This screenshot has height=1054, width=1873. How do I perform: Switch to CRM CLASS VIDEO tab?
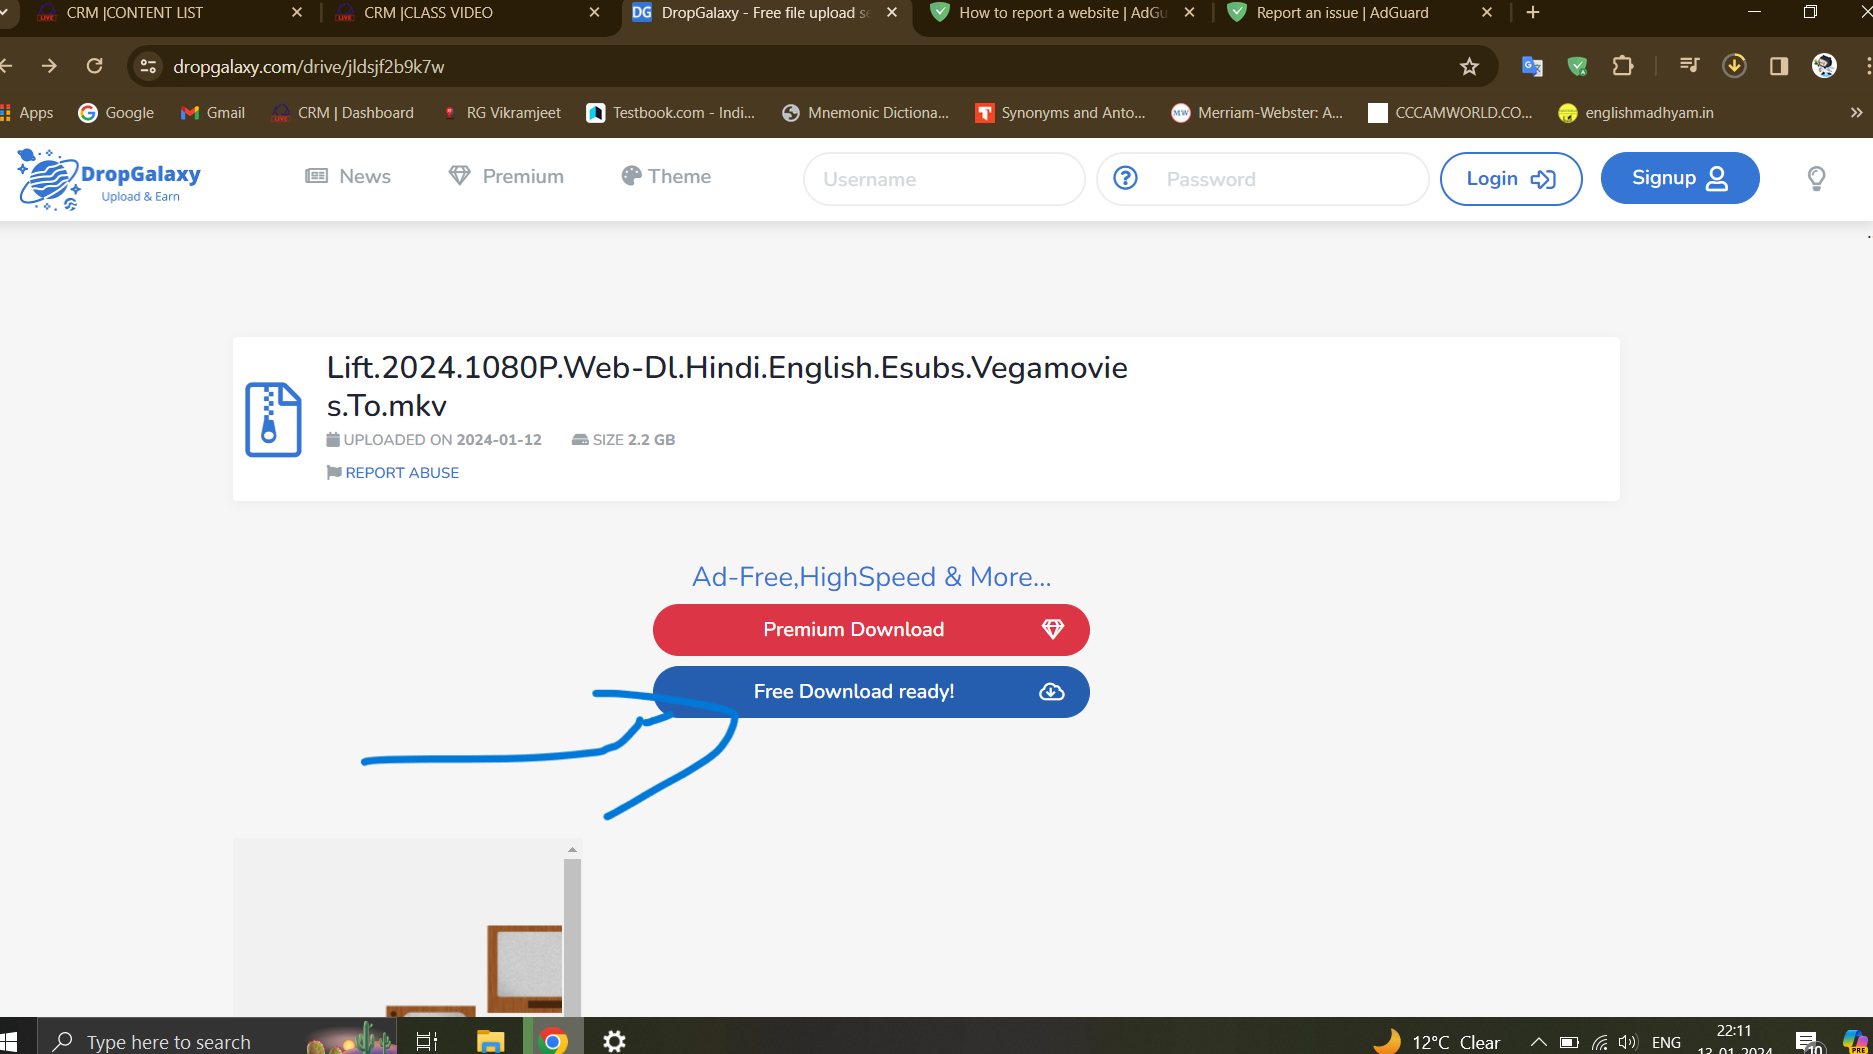point(428,13)
